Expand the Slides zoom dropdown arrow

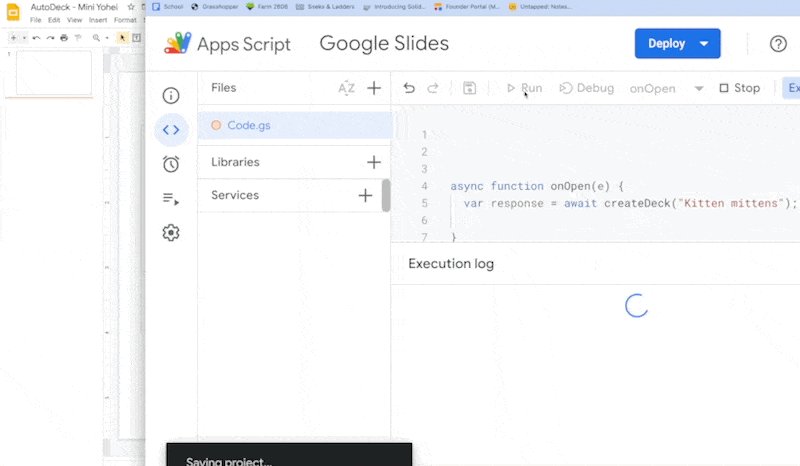point(107,37)
